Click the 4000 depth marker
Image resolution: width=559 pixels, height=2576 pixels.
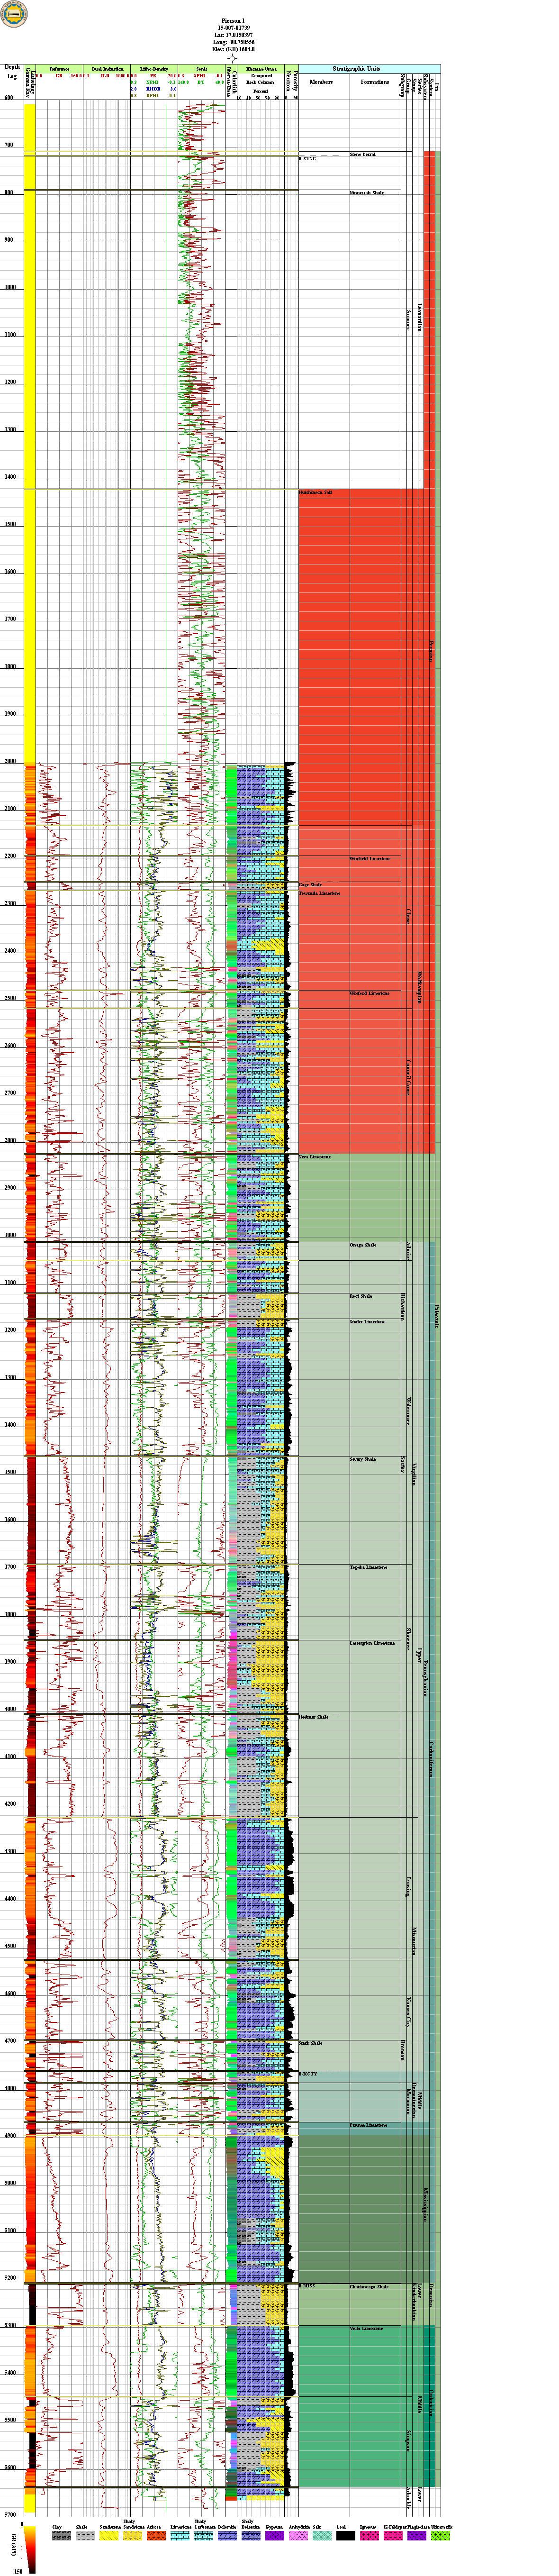click(x=9, y=1709)
